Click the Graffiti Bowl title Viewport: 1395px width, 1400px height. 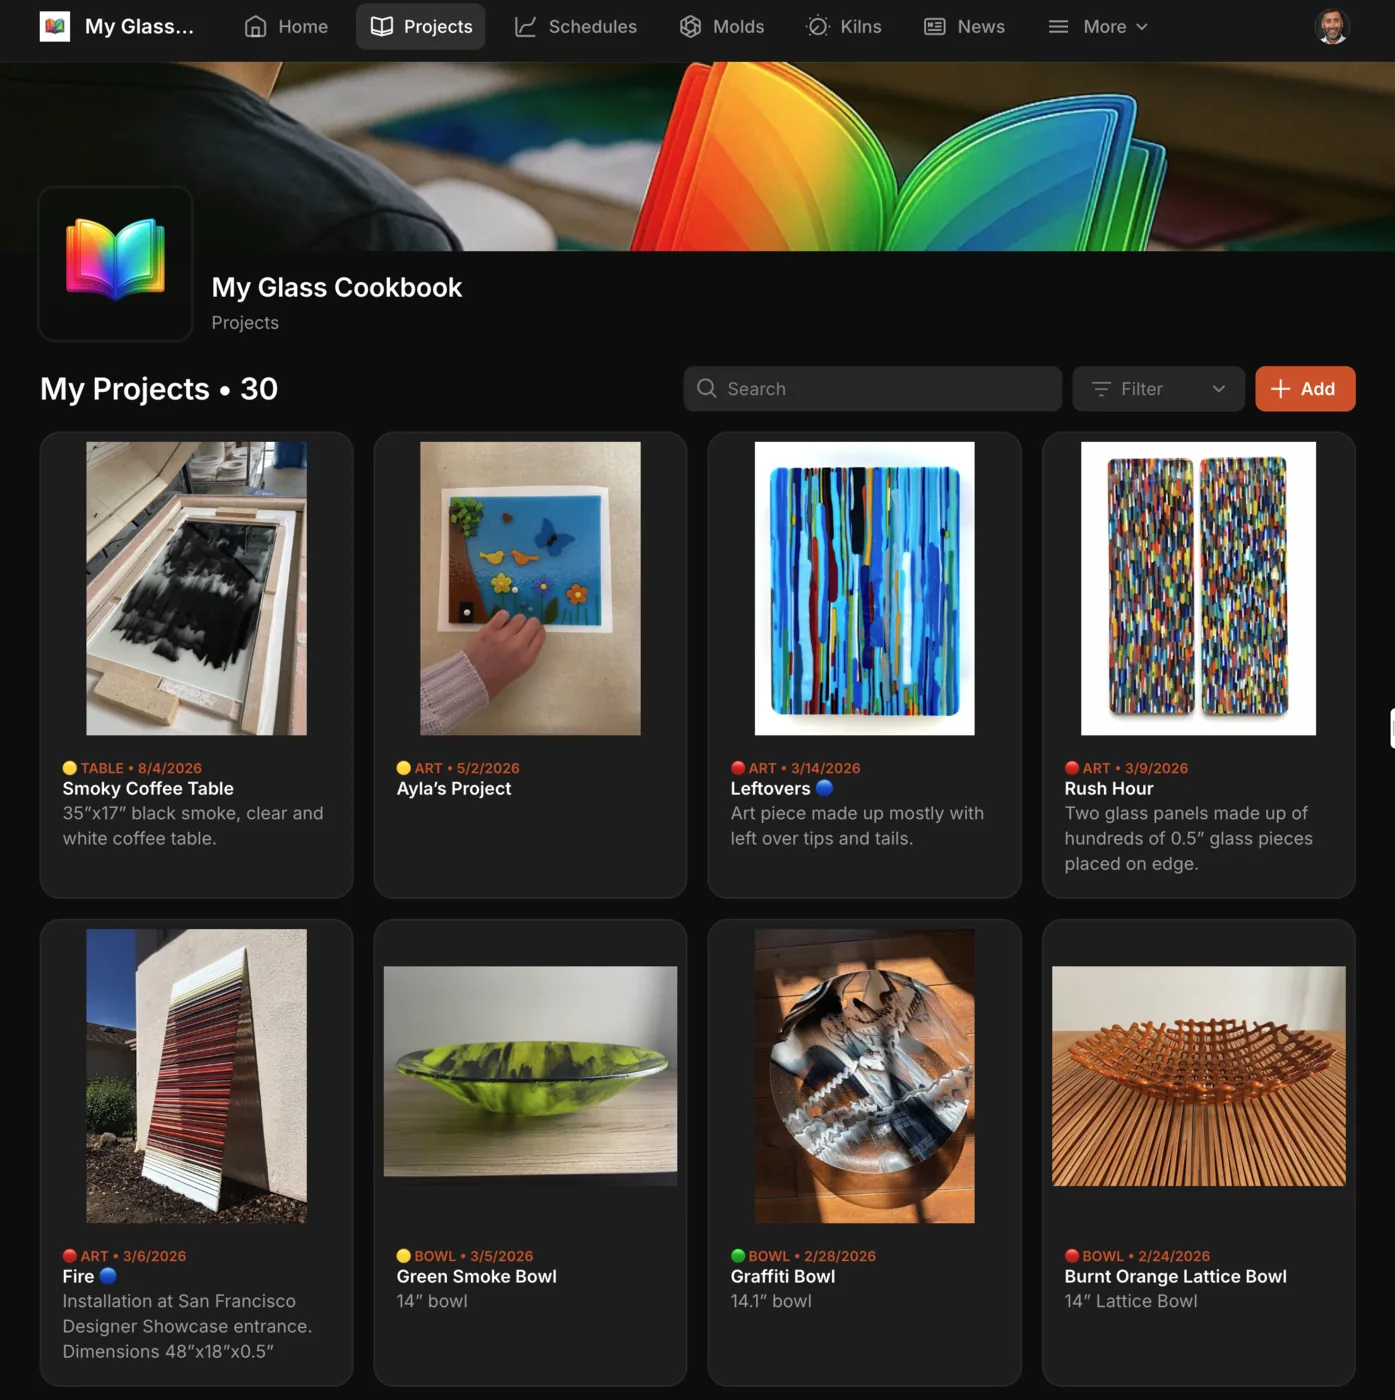[x=783, y=1276]
